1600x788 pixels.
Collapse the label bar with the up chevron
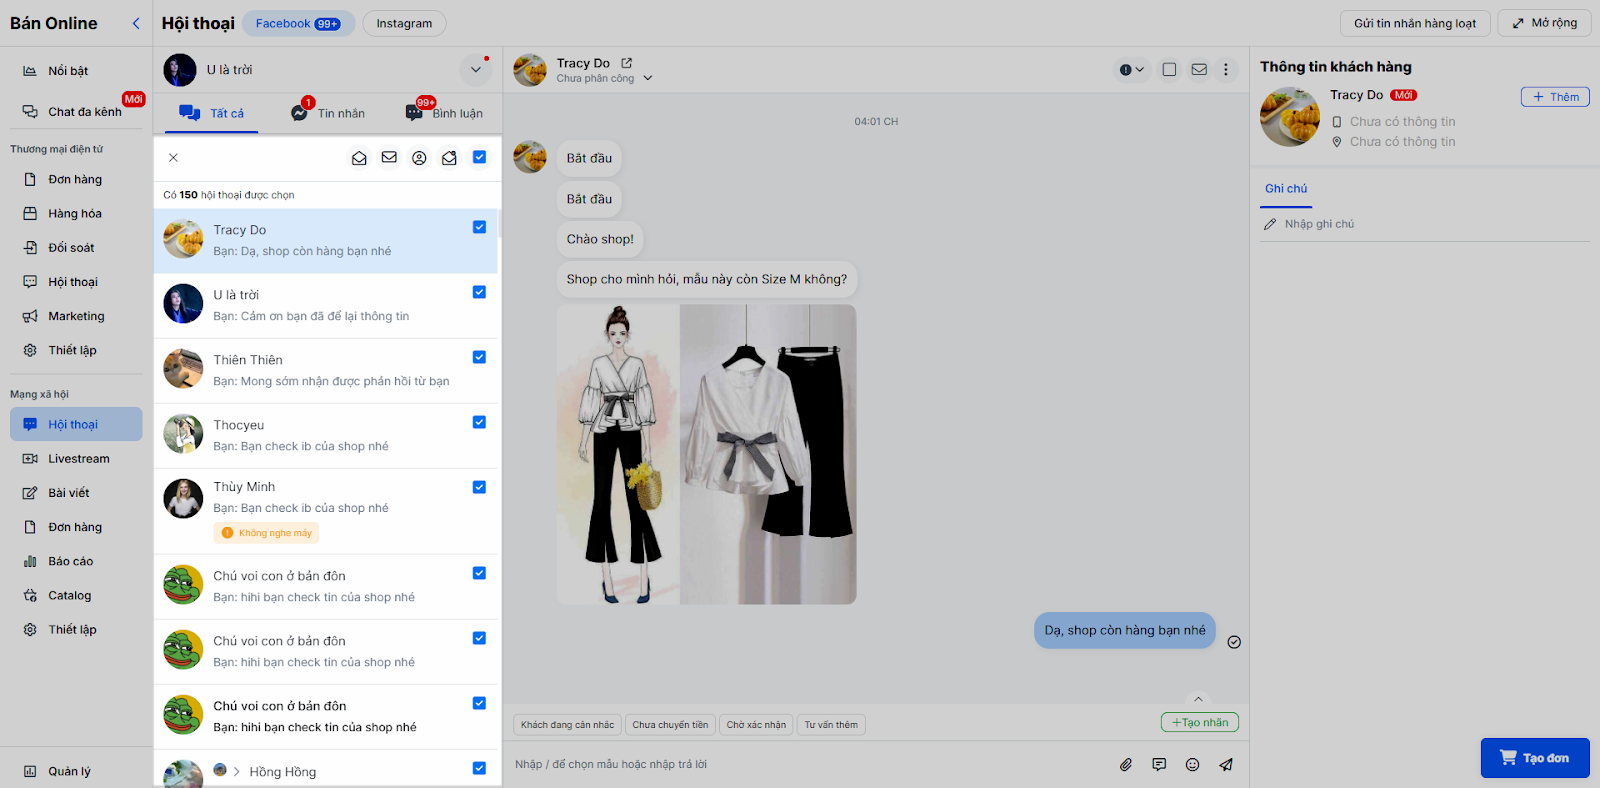[1198, 699]
